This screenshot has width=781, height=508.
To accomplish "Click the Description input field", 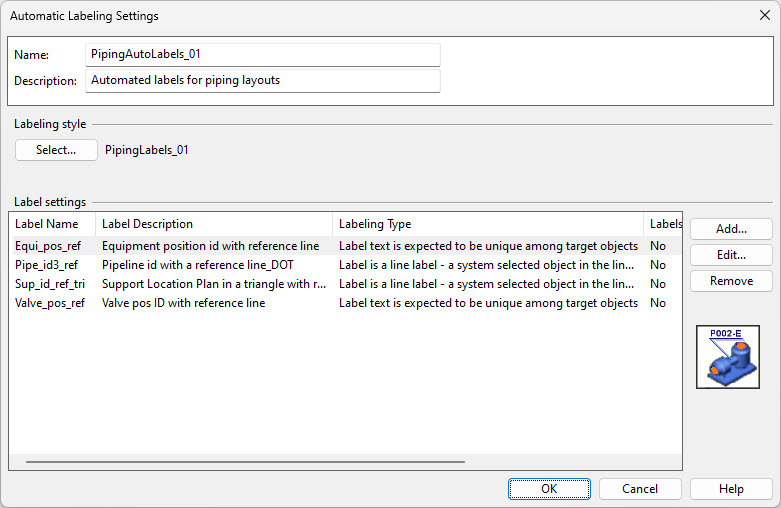I will pyautogui.click(x=263, y=80).
